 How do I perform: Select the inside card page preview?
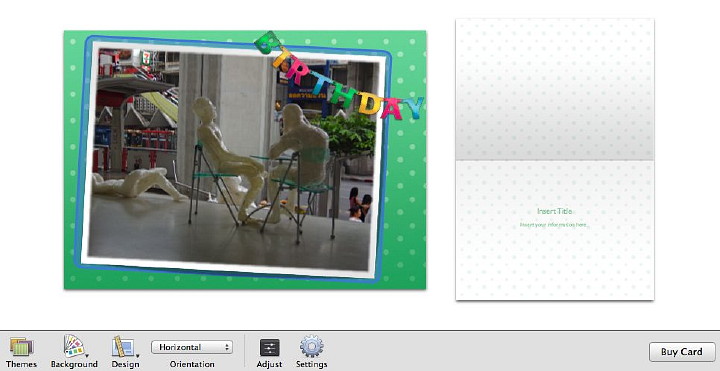[555, 160]
